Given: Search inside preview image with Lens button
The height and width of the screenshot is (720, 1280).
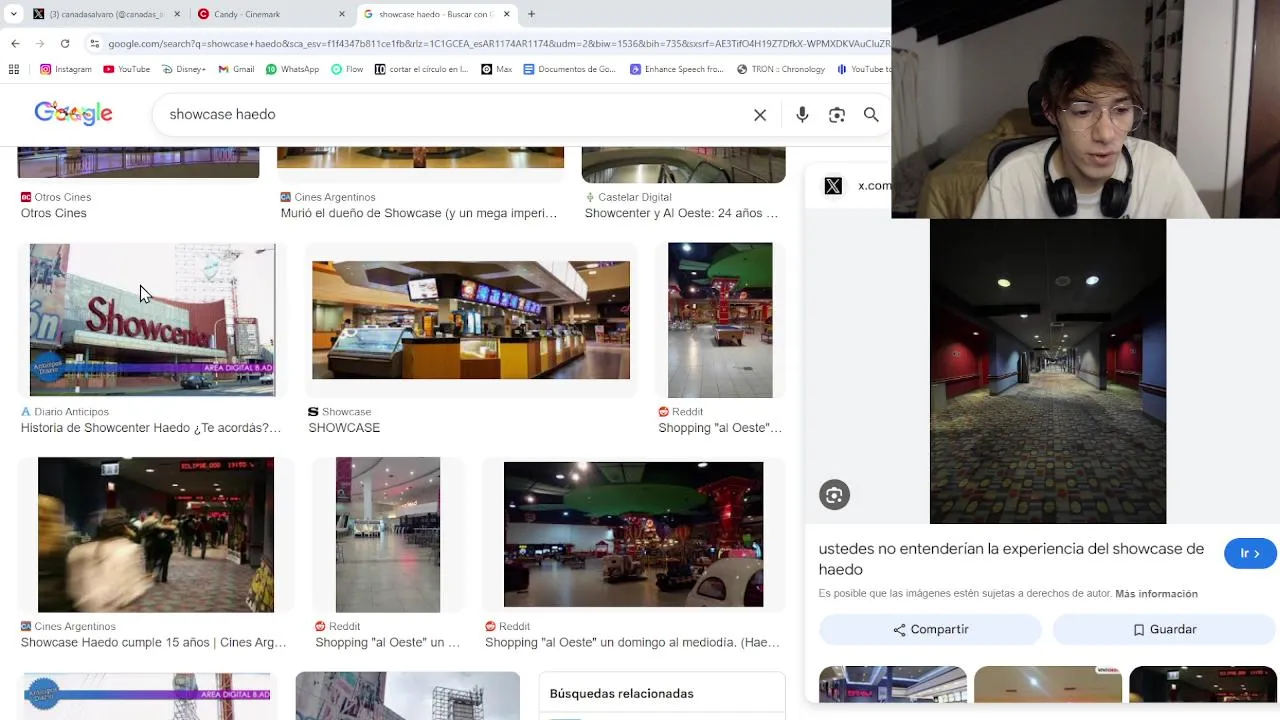Looking at the screenshot, I should click(834, 495).
